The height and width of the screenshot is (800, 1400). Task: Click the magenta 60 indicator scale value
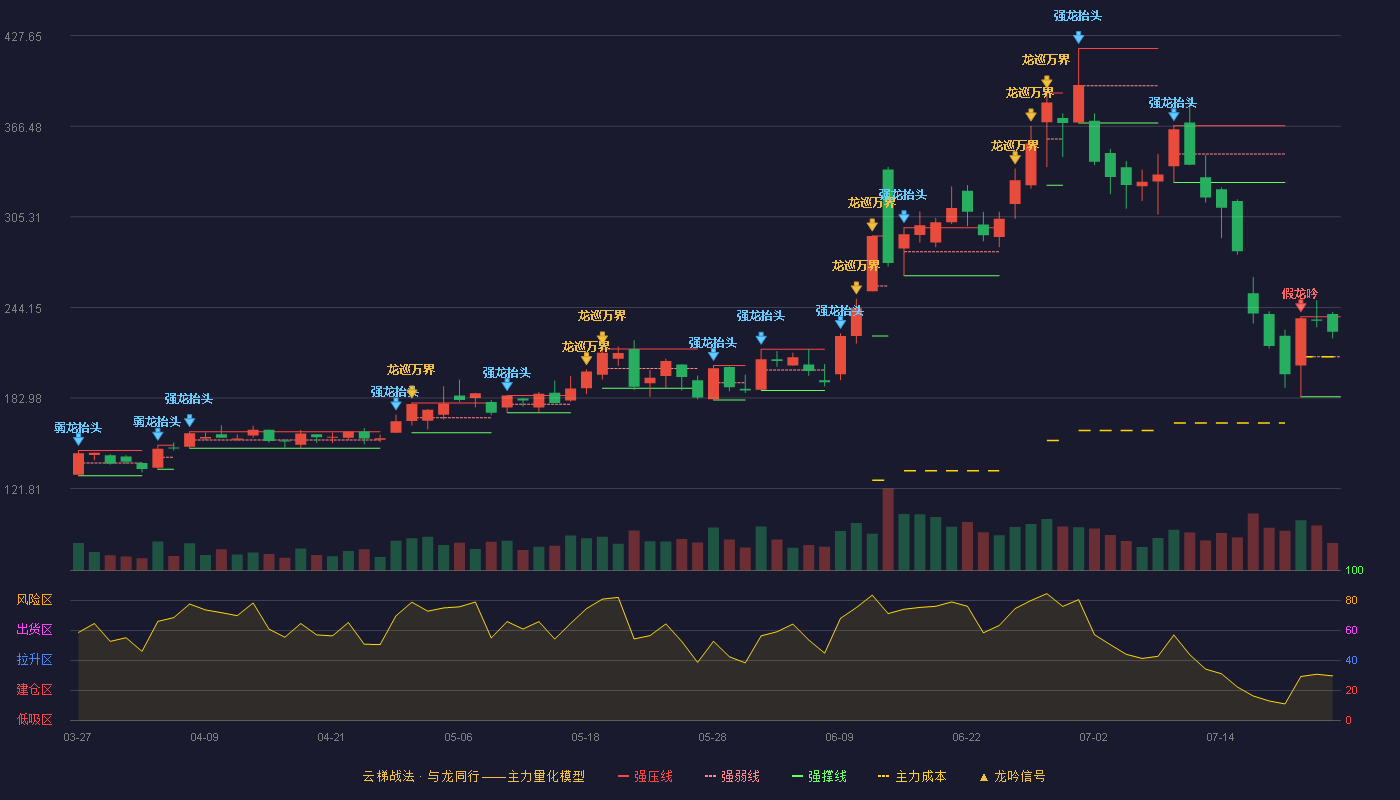[1351, 630]
